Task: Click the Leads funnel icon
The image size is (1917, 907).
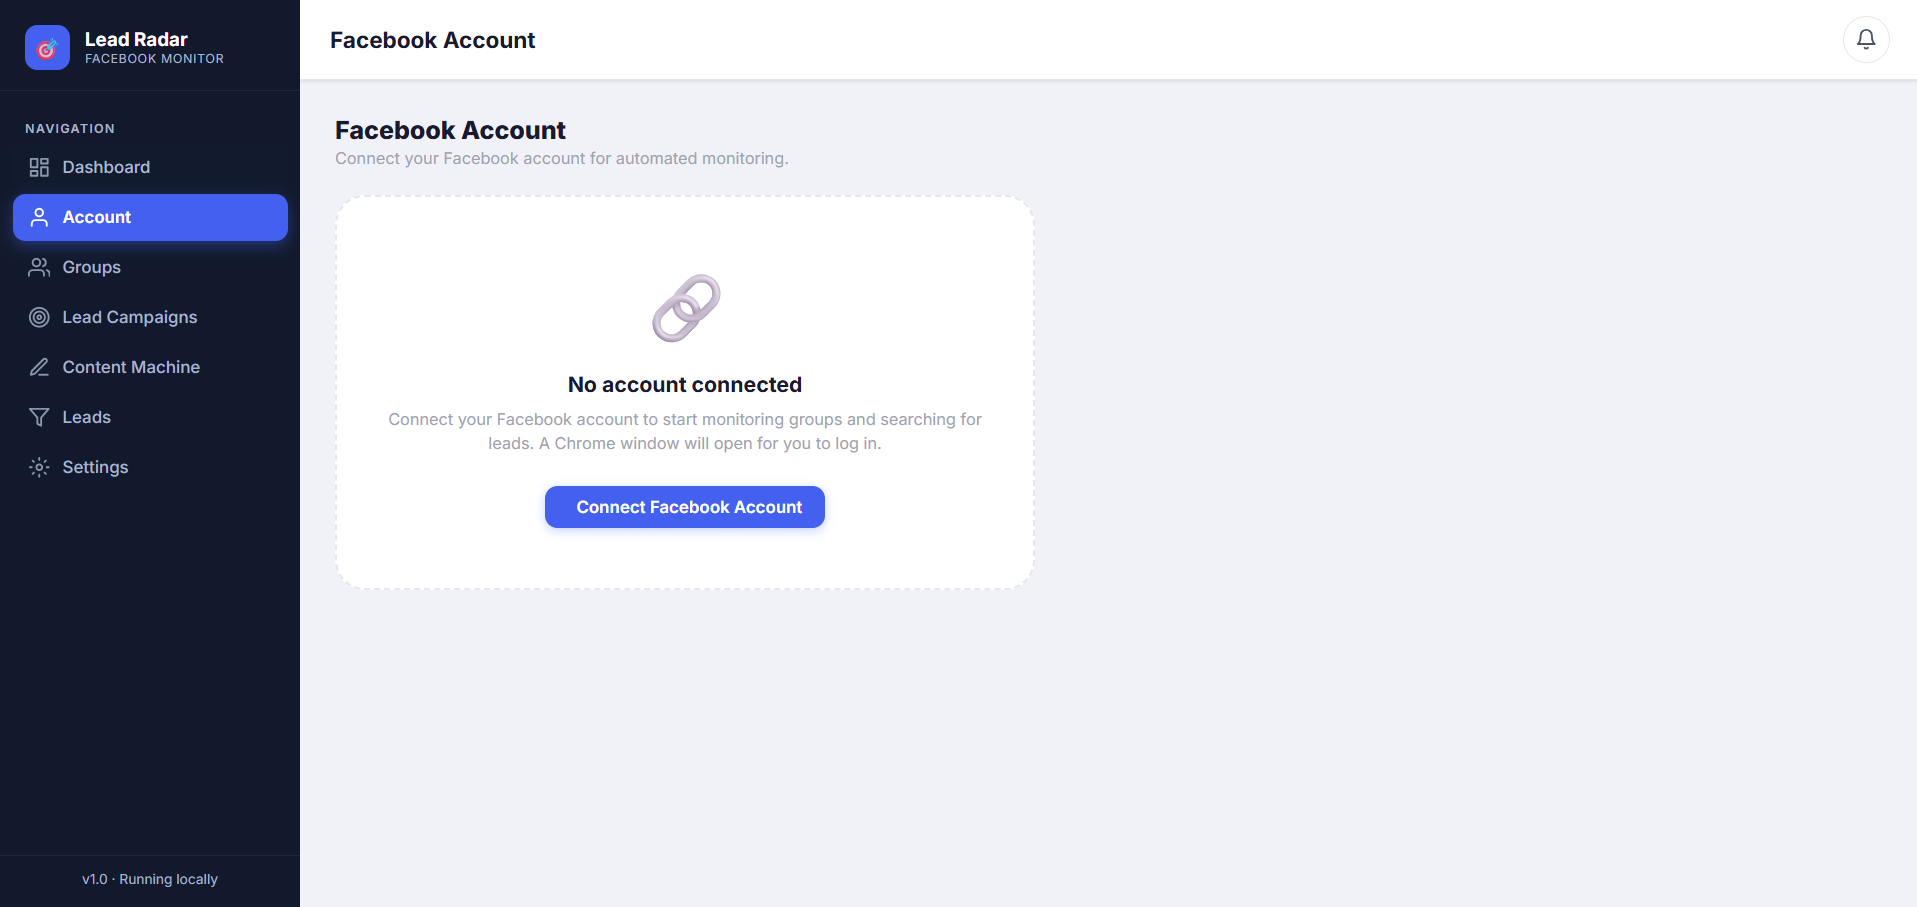Action: coord(39,417)
